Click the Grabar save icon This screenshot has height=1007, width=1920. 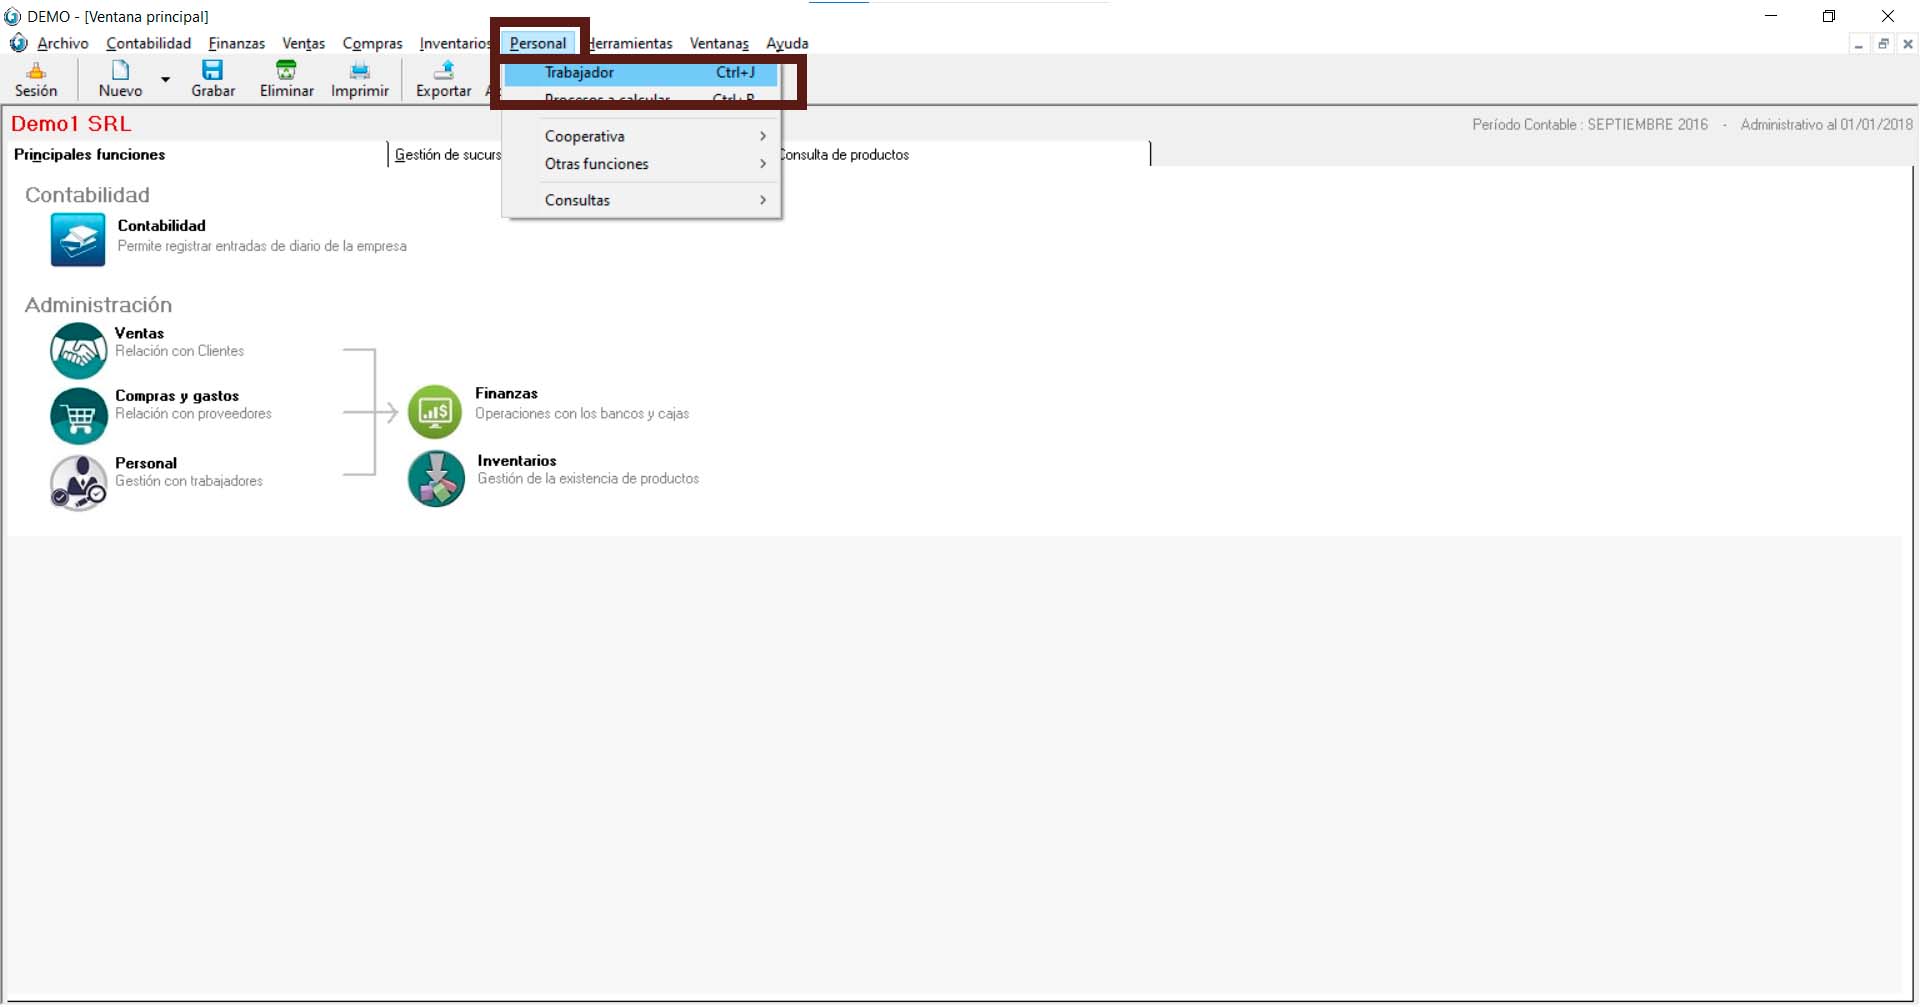click(x=212, y=70)
